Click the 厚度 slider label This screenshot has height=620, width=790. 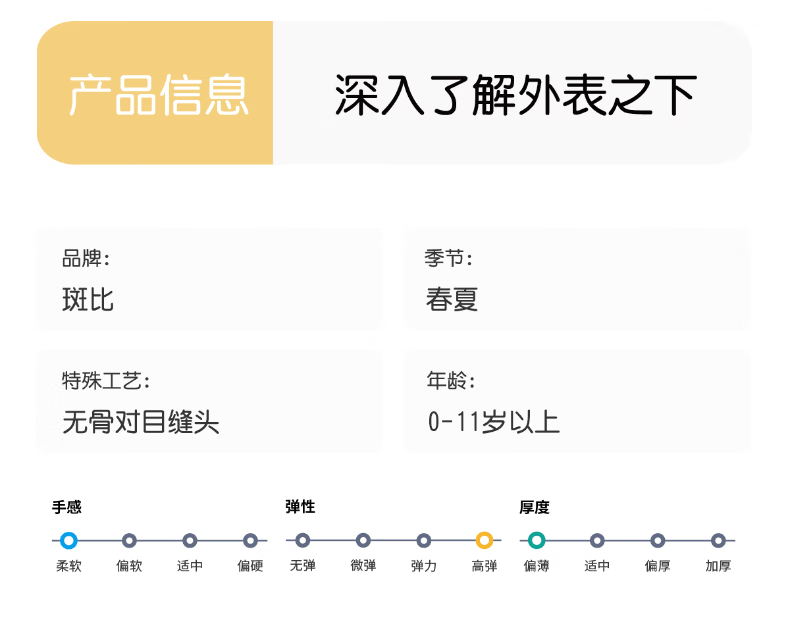(534, 507)
